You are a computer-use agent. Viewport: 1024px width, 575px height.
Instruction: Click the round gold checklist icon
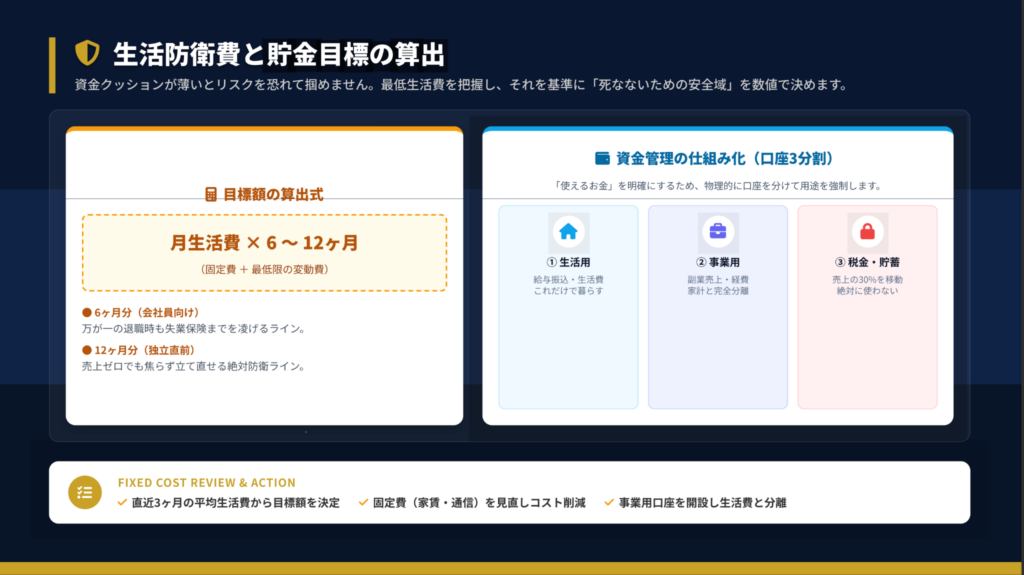tap(84, 492)
